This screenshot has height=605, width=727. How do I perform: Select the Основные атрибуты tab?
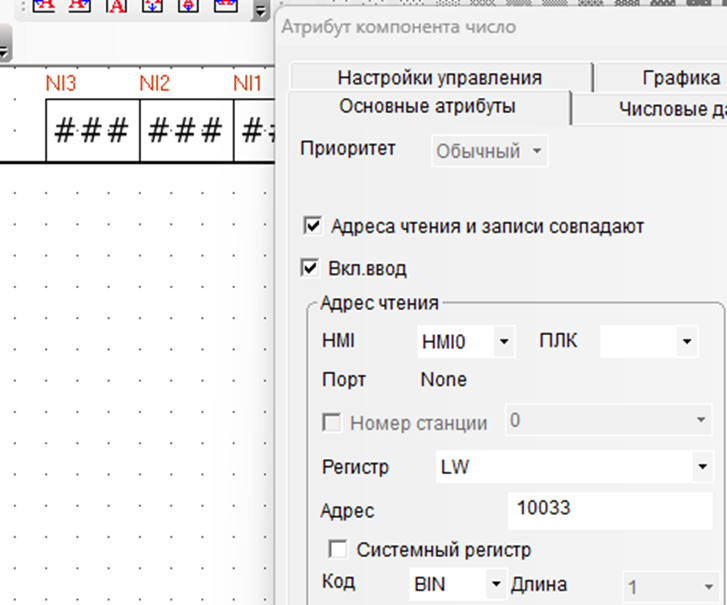[427, 106]
